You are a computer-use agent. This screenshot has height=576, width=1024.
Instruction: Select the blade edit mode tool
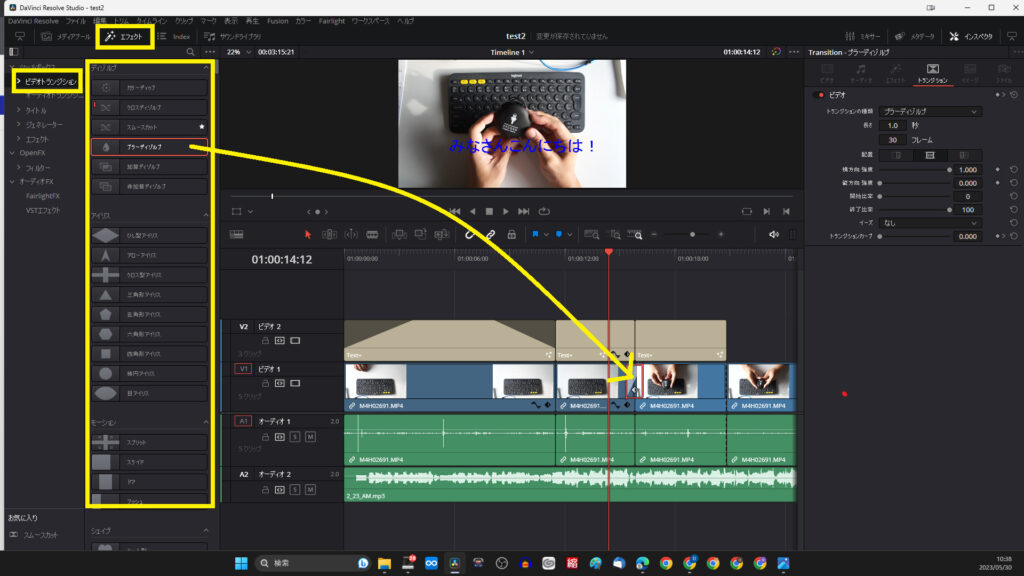click(x=372, y=234)
